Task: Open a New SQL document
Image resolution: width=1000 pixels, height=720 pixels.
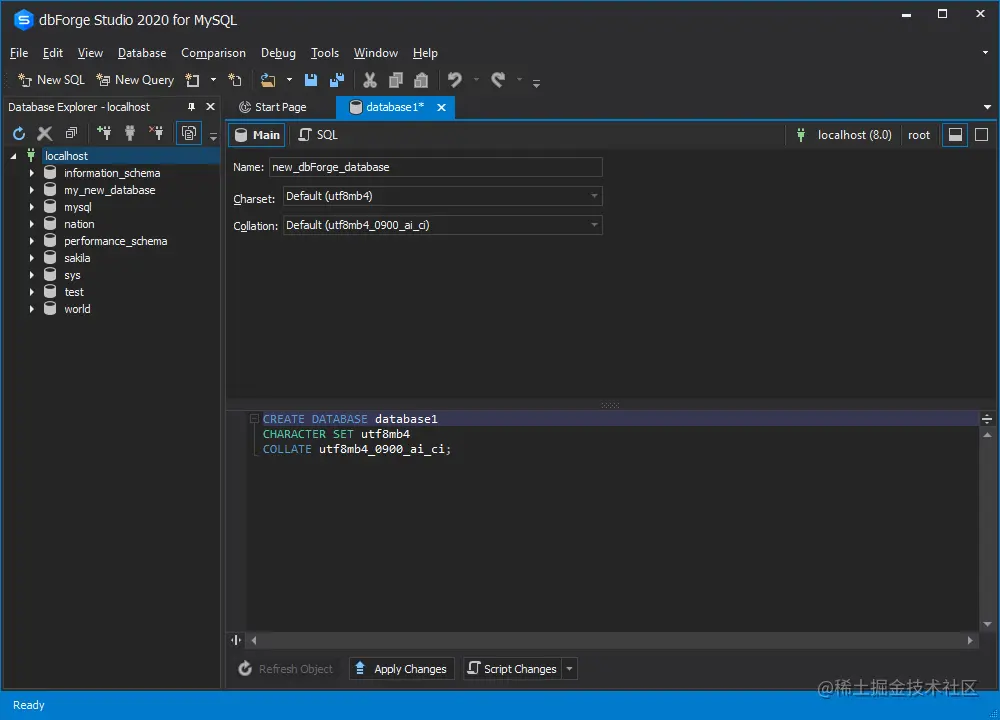Action: pos(50,79)
